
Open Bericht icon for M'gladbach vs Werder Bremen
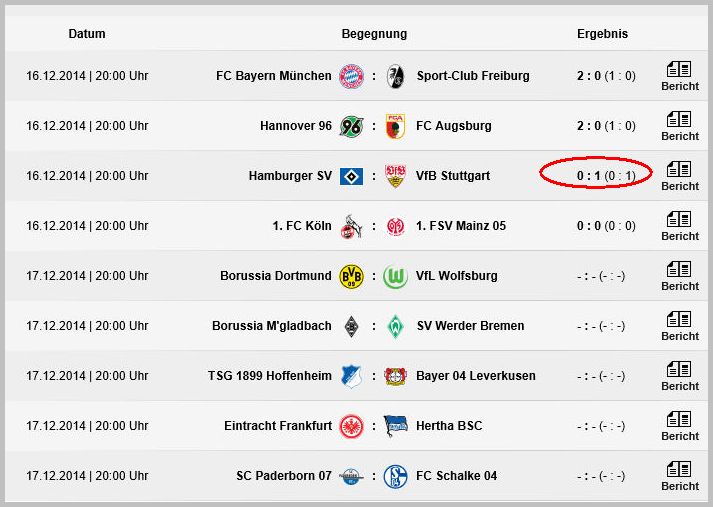tap(679, 326)
